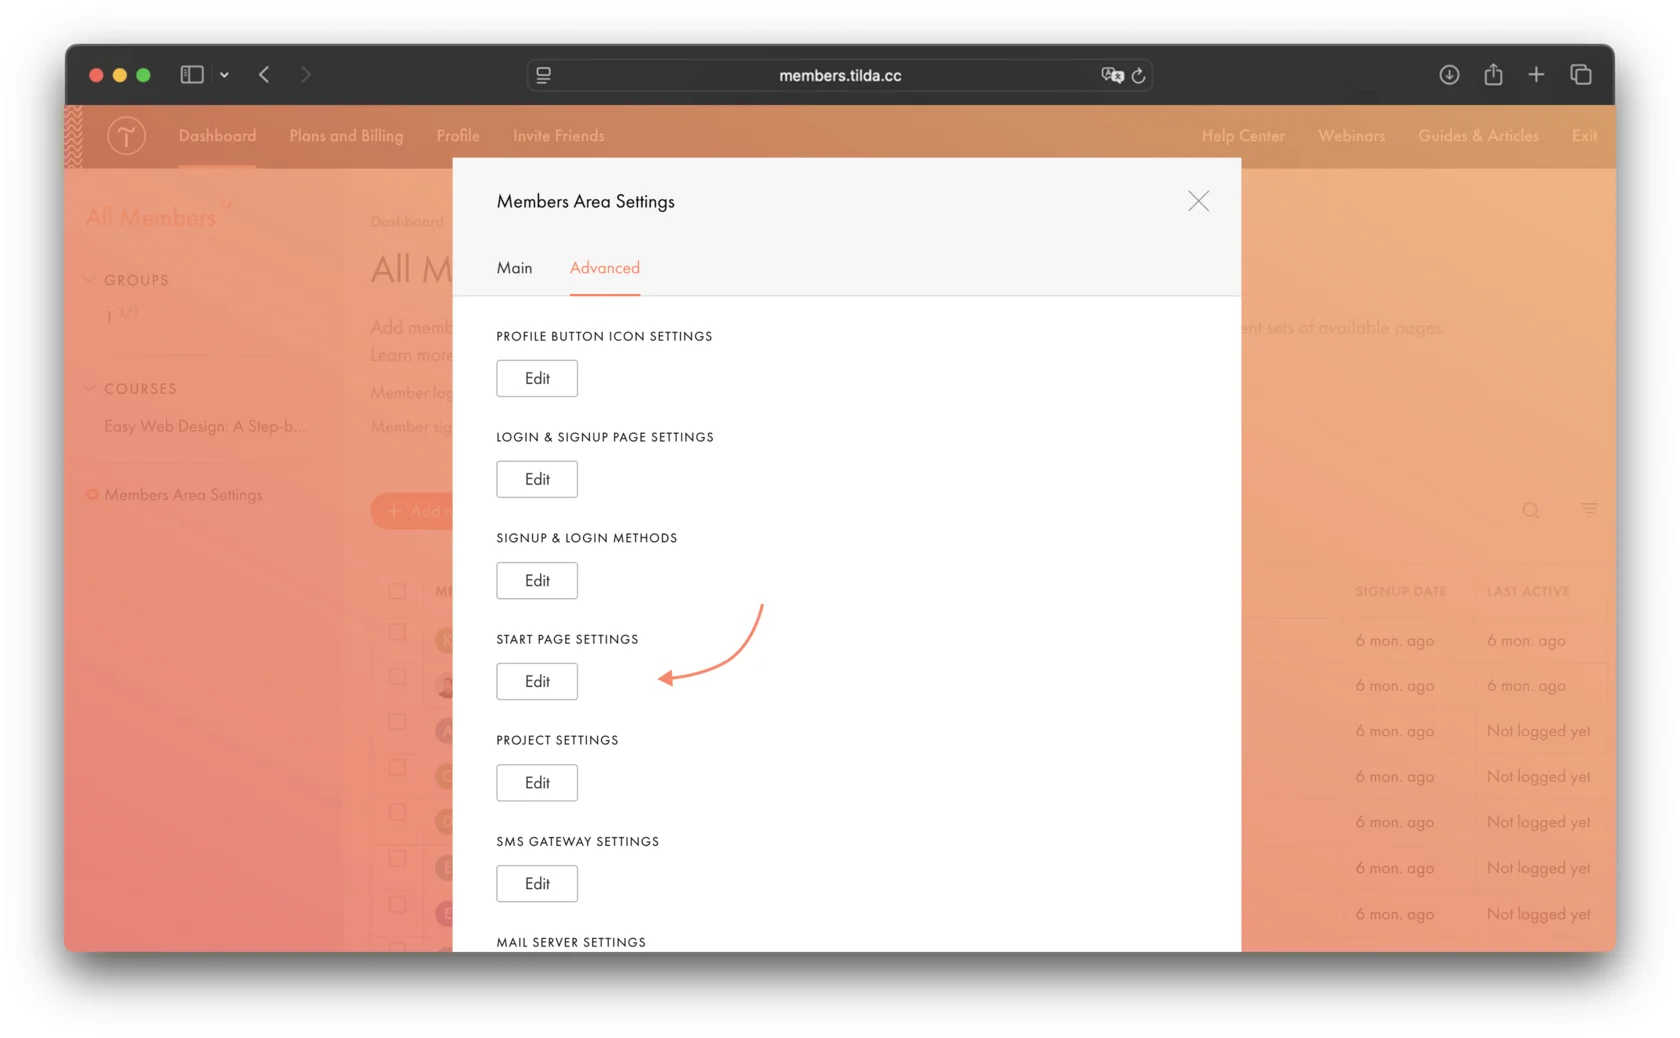Edit SMS Gateway Settings
This screenshot has width=1680, height=1038.
[x=537, y=883]
